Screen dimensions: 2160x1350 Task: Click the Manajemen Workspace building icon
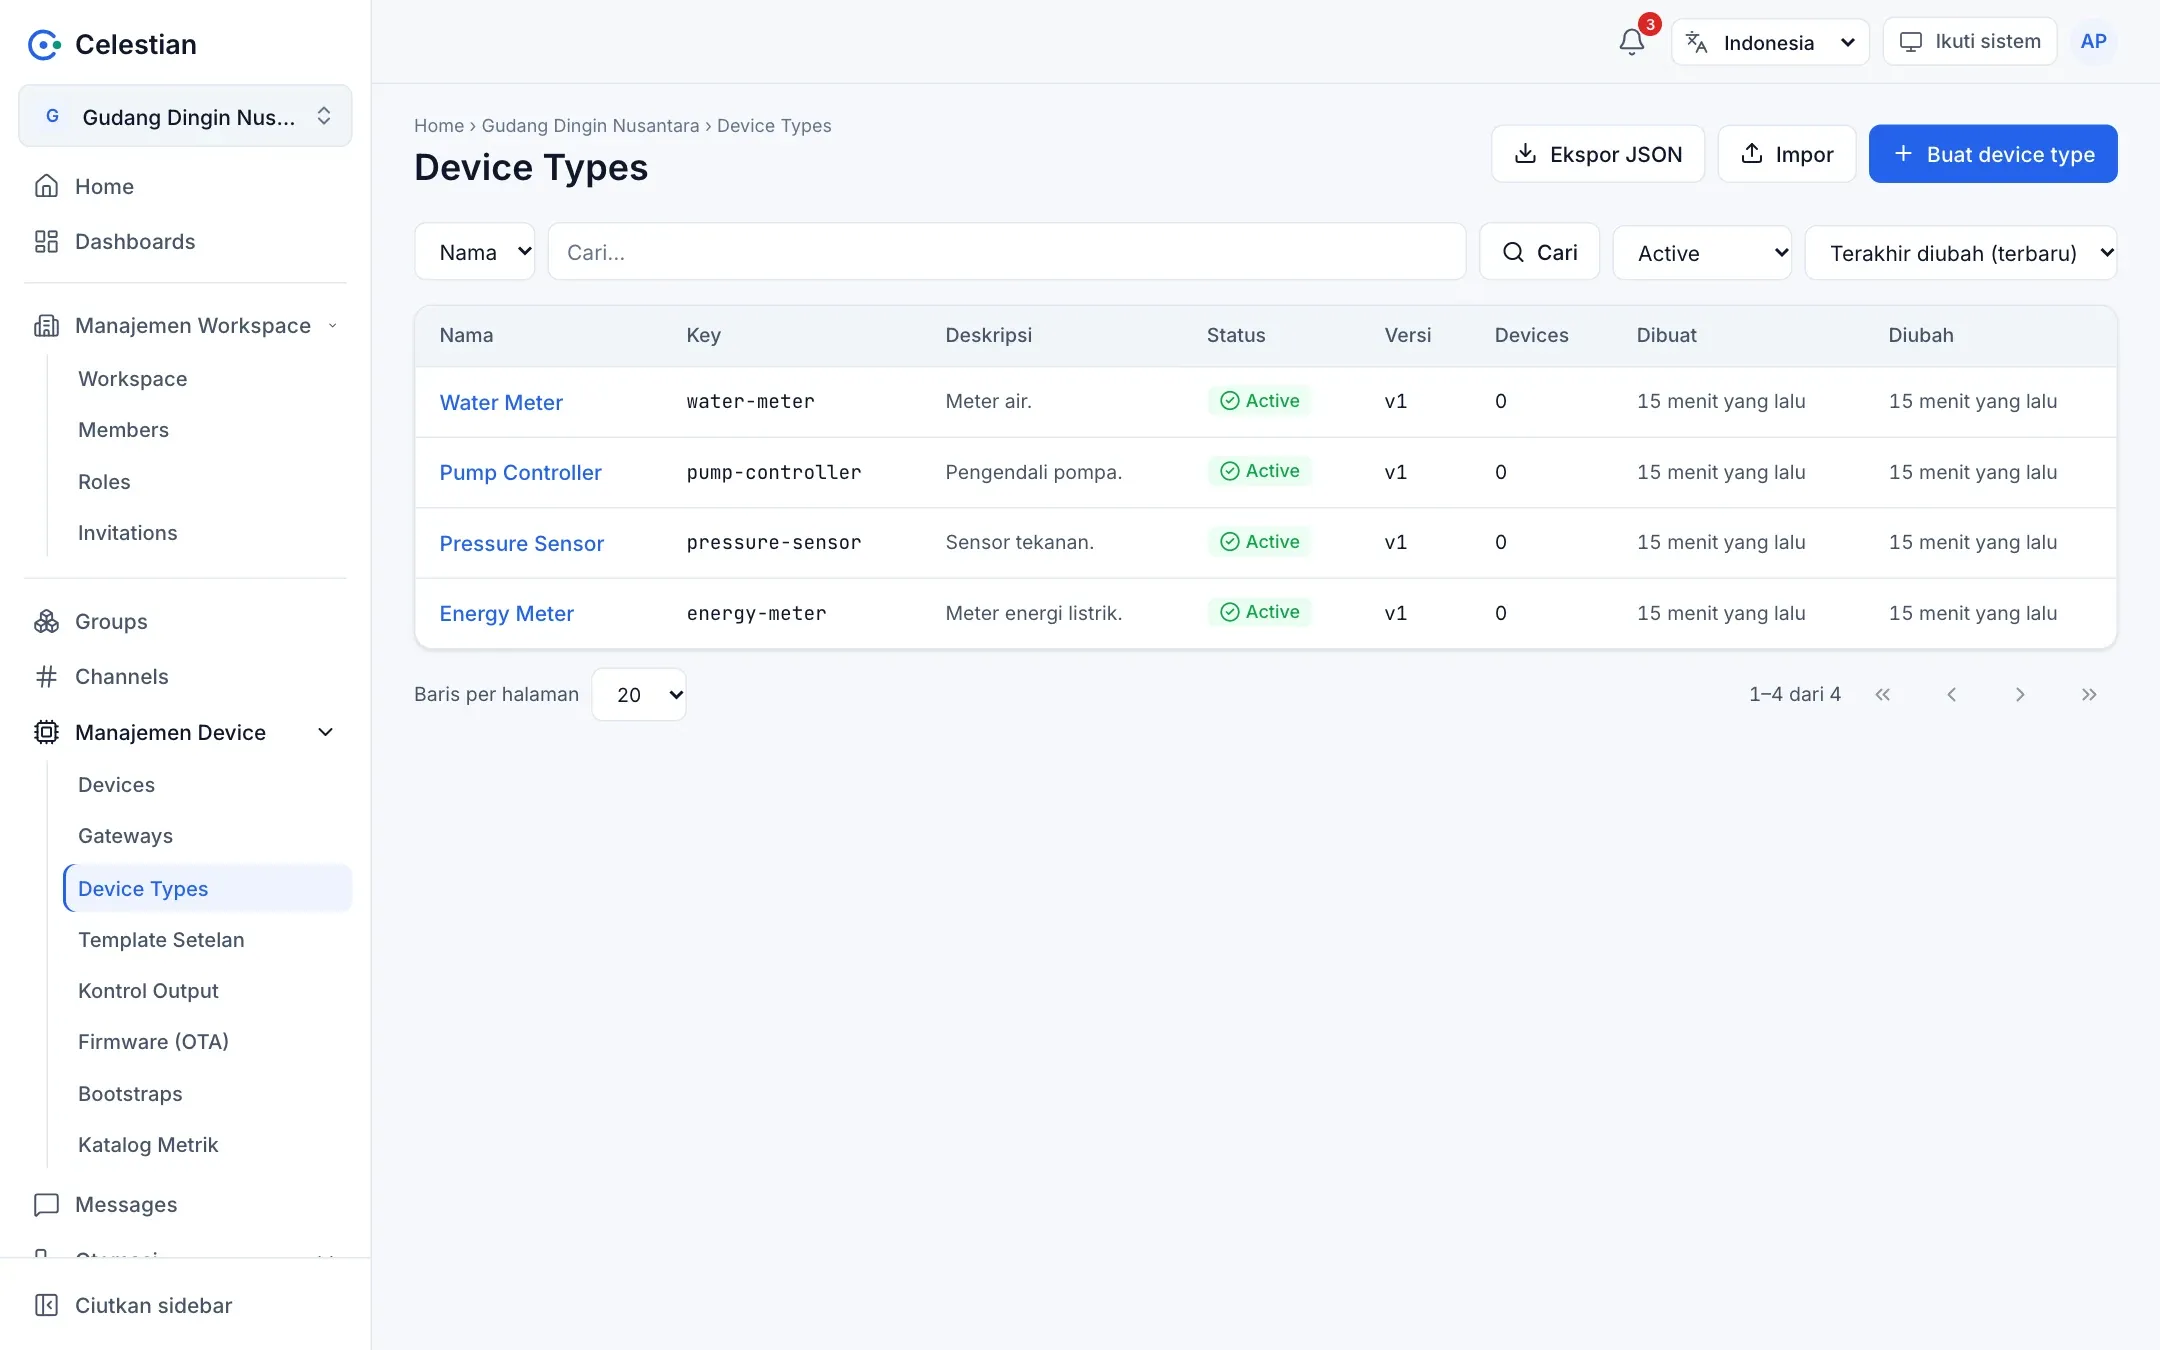pyautogui.click(x=46, y=325)
